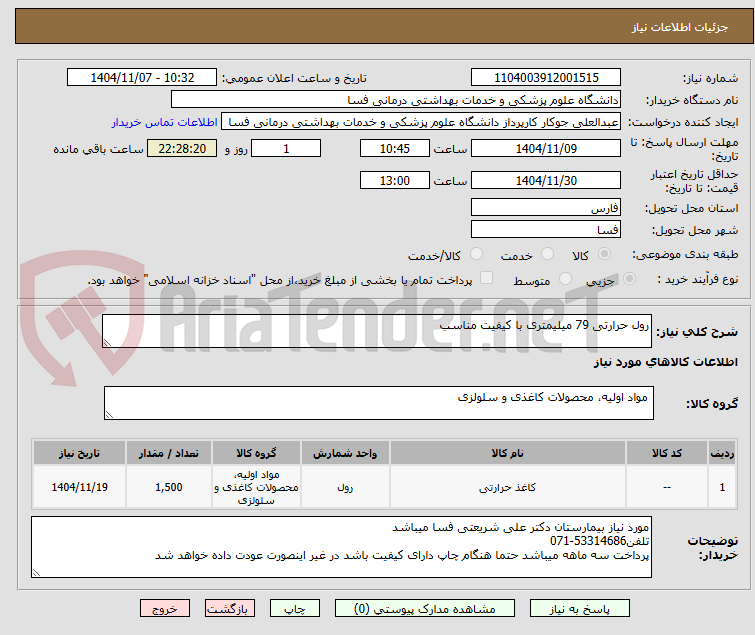Click the resize handle of شرح کلی نیاز box
Image resolution: width=755 pixels, height=635 pixels.
(107, 343)
